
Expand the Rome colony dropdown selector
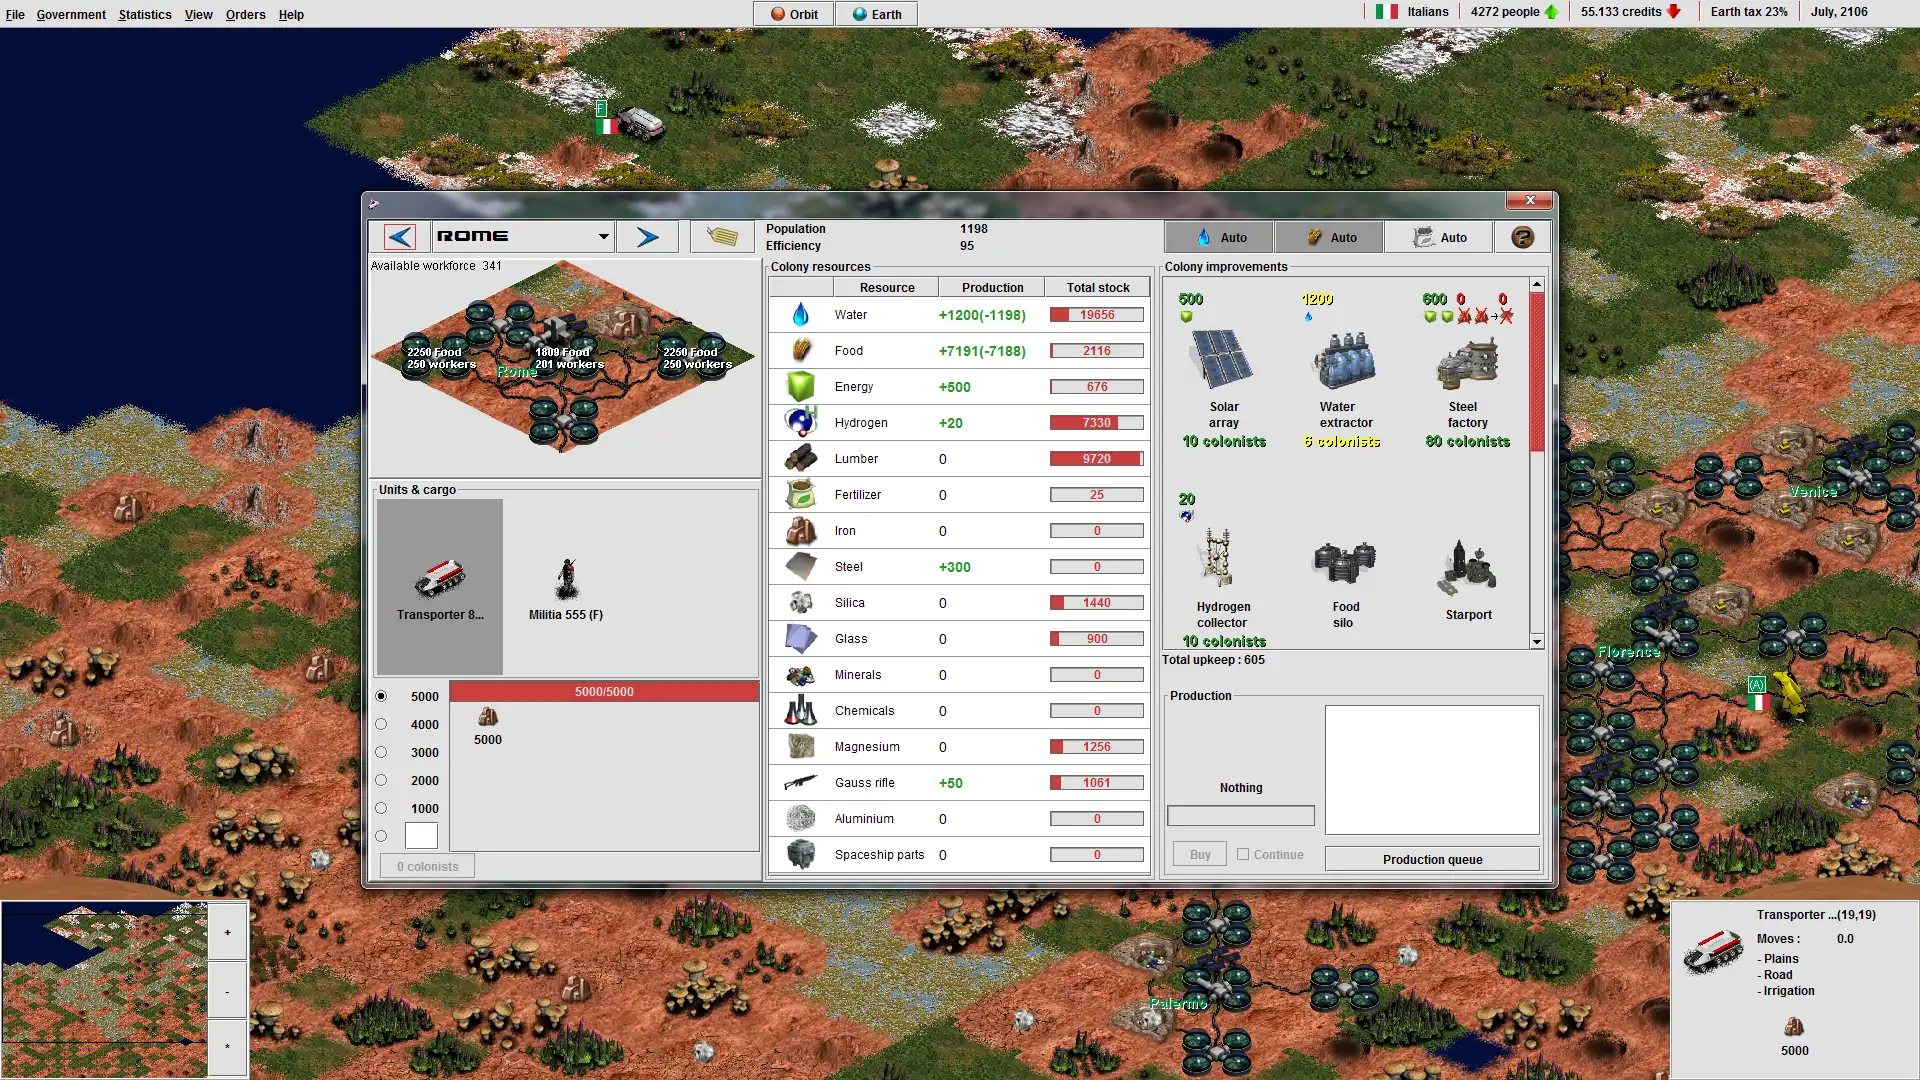(x=601, y=235)
